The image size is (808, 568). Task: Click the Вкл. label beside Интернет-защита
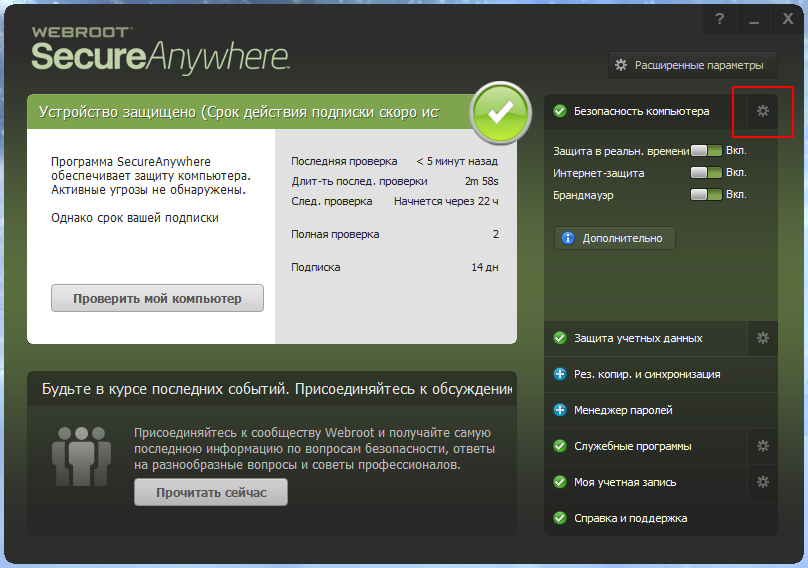click(736, 173)
